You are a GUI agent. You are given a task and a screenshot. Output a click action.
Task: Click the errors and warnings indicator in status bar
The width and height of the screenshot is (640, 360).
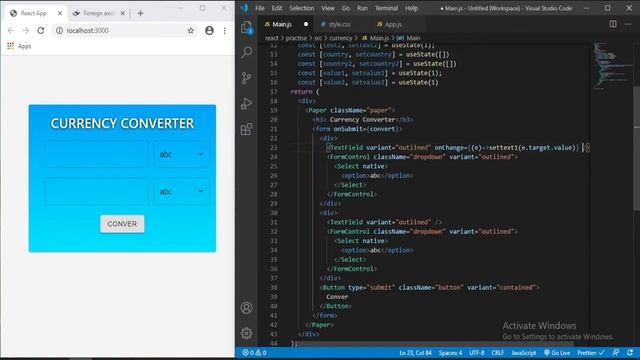(x=254, y=353)
